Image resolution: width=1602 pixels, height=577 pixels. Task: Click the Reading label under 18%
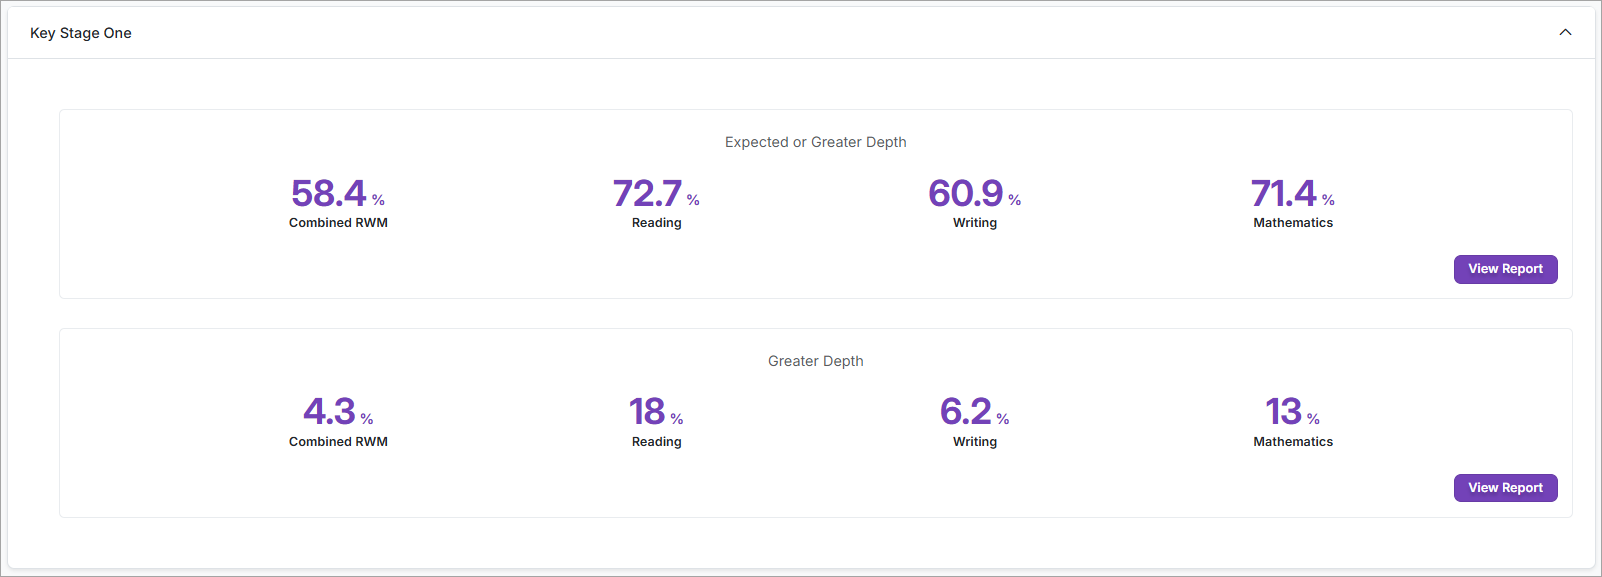coord(656,442)
